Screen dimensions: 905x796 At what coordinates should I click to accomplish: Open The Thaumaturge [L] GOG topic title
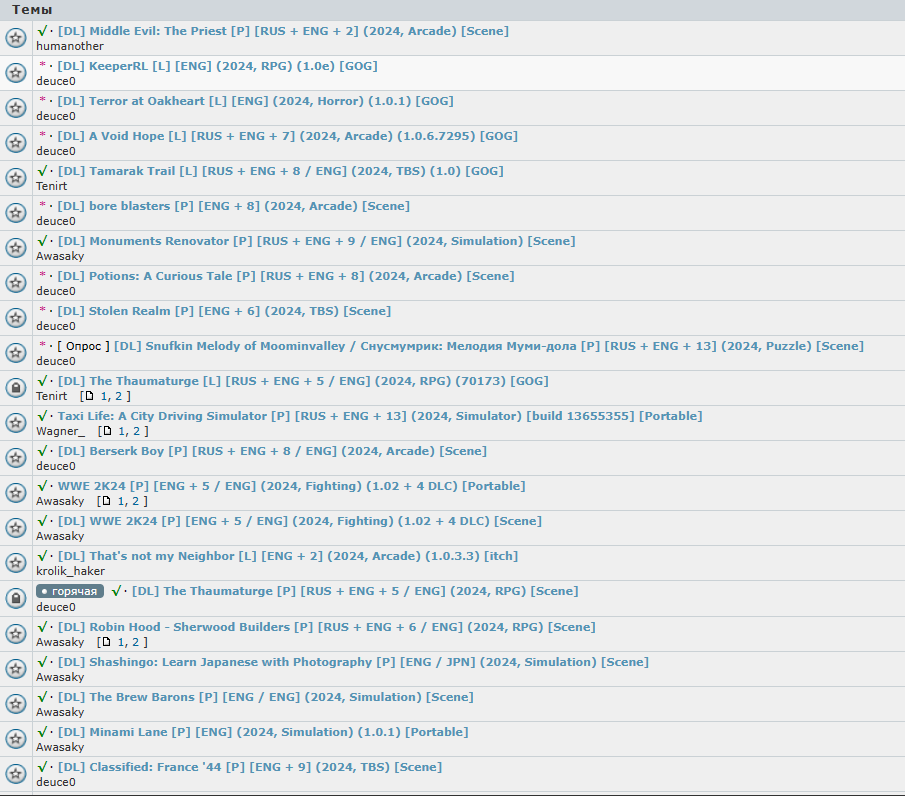(303, 381)
